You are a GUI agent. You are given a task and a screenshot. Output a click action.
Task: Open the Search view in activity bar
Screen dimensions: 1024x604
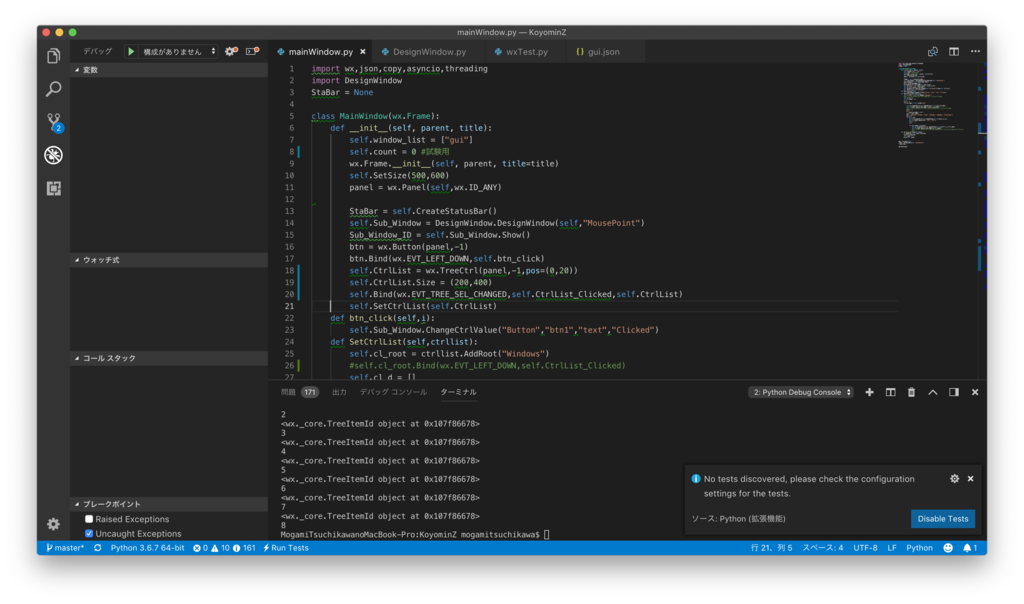point(54,89)
